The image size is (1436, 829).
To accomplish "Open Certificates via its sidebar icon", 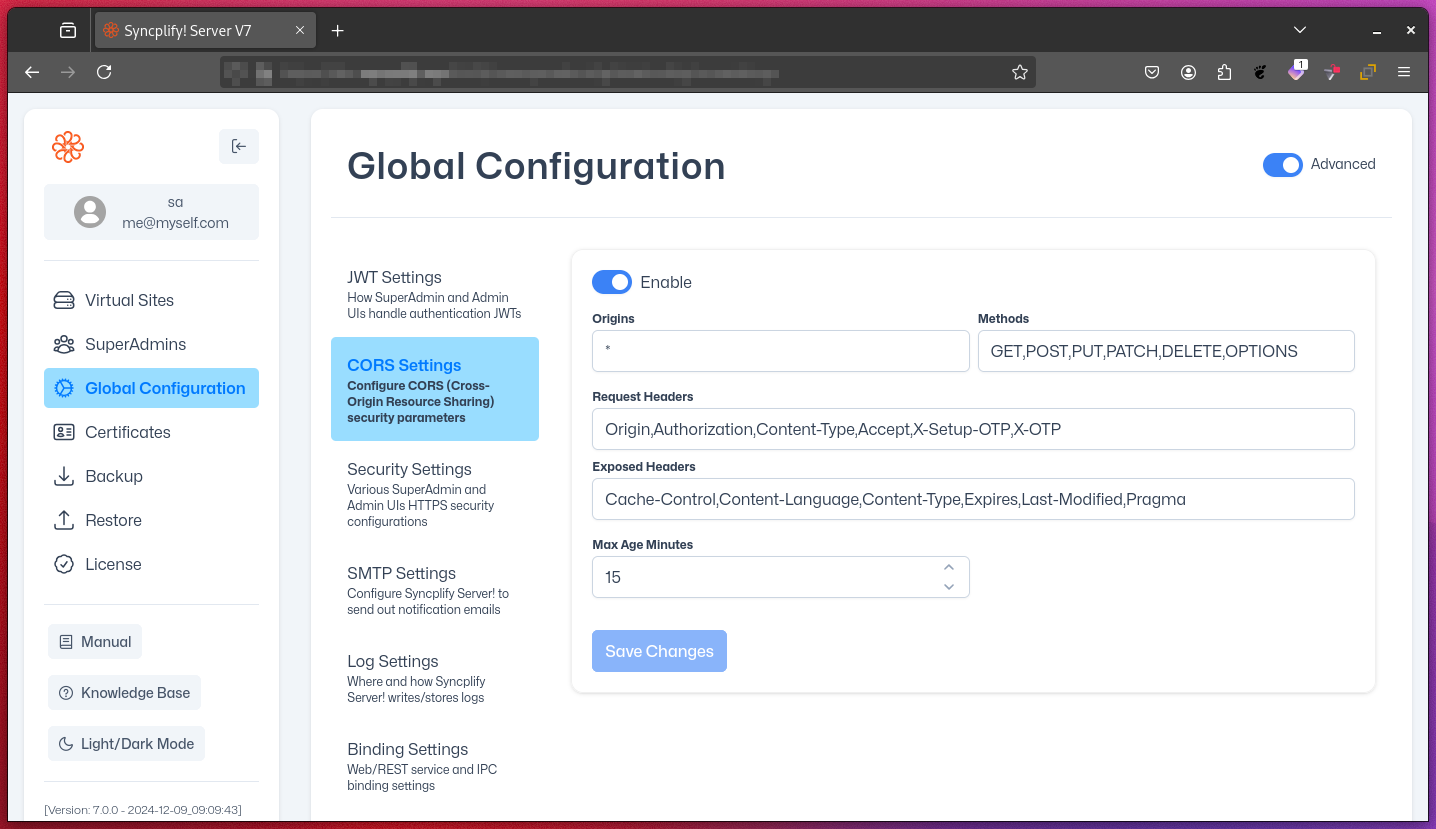I will (63, 432).
